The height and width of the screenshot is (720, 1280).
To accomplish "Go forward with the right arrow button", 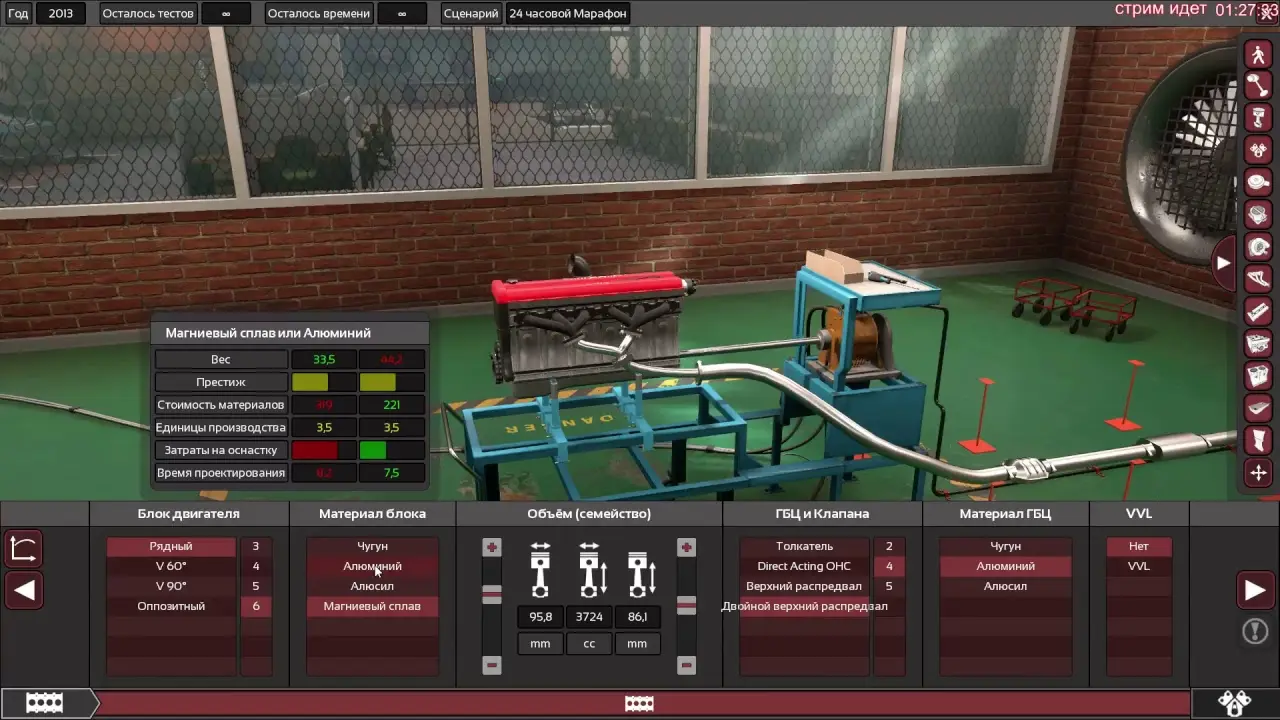I will click(1255, 590).
